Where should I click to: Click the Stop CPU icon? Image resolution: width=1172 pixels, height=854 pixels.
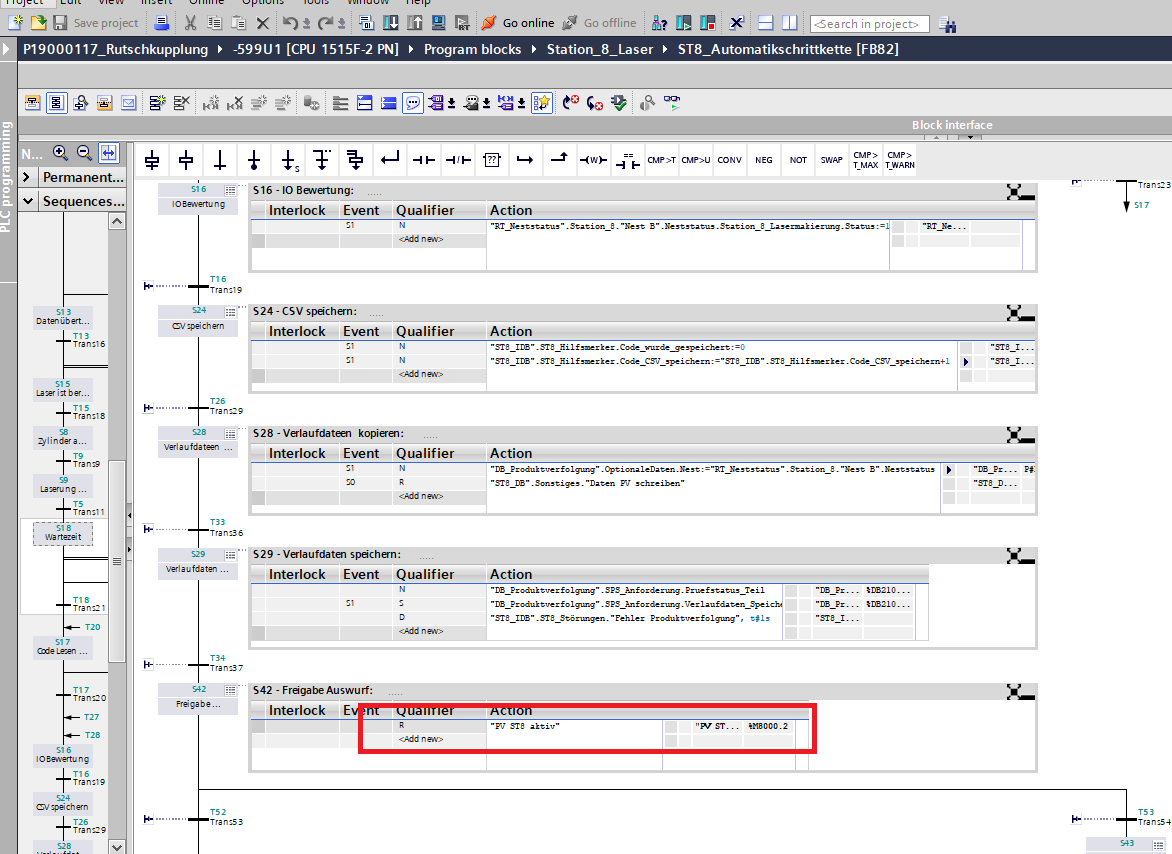tap(708, 22)
